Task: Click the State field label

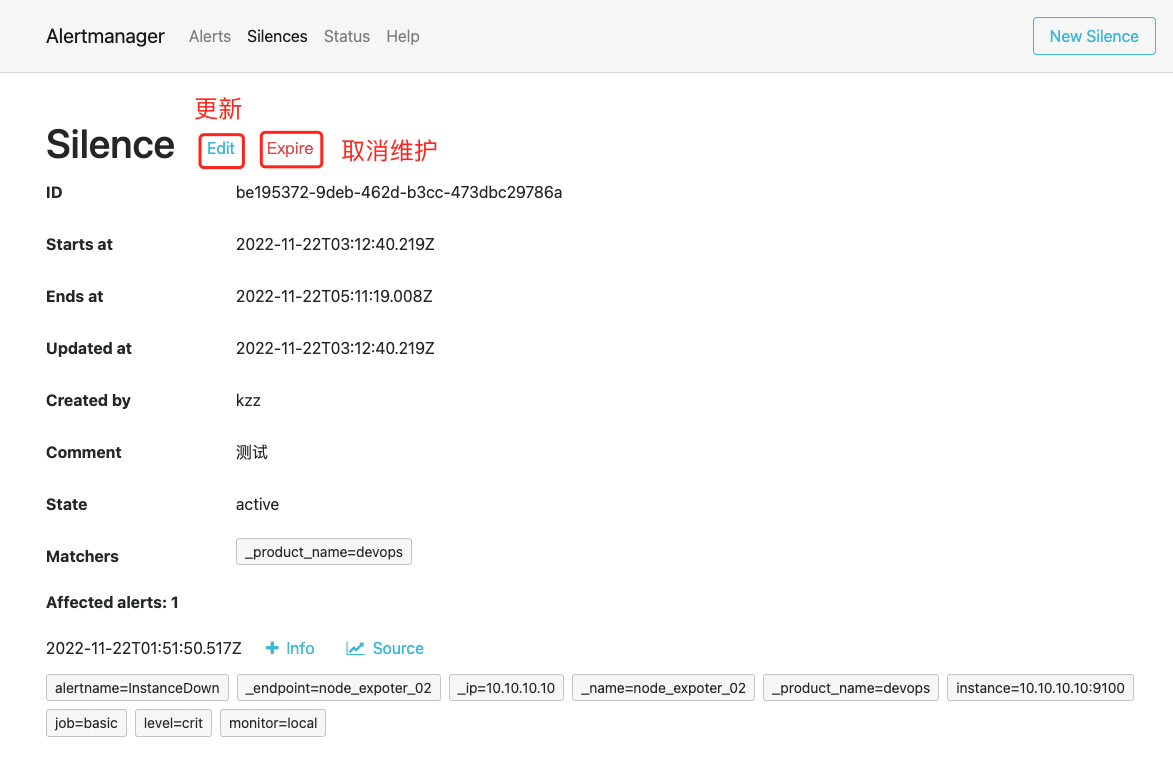Action: pyautogui.click(x=67, y=505)
